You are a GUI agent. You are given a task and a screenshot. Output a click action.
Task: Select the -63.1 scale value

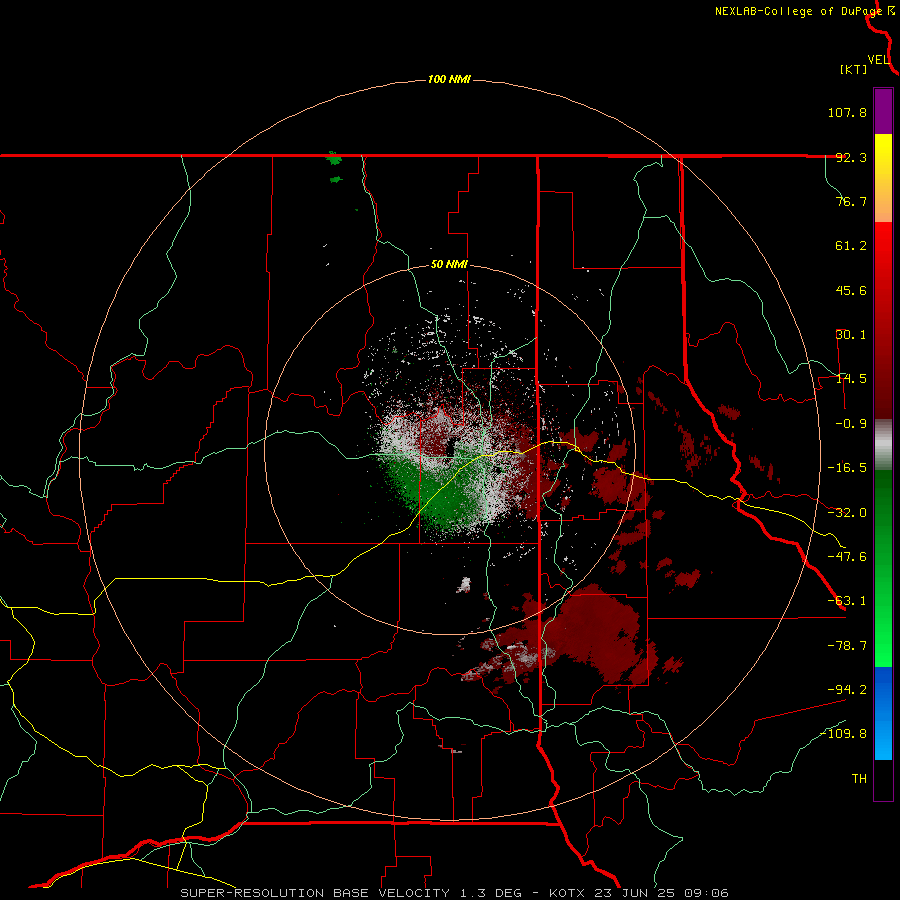(x=847, y=601)
